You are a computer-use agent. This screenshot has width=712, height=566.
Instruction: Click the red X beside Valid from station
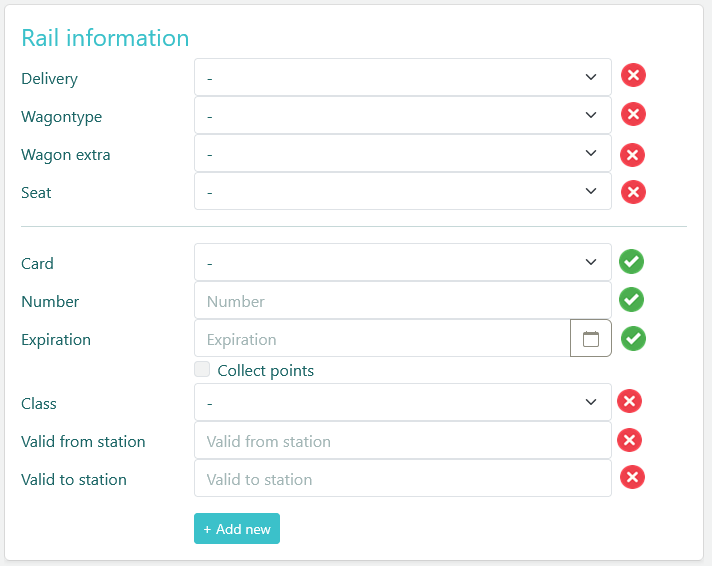tap(629, 440)
